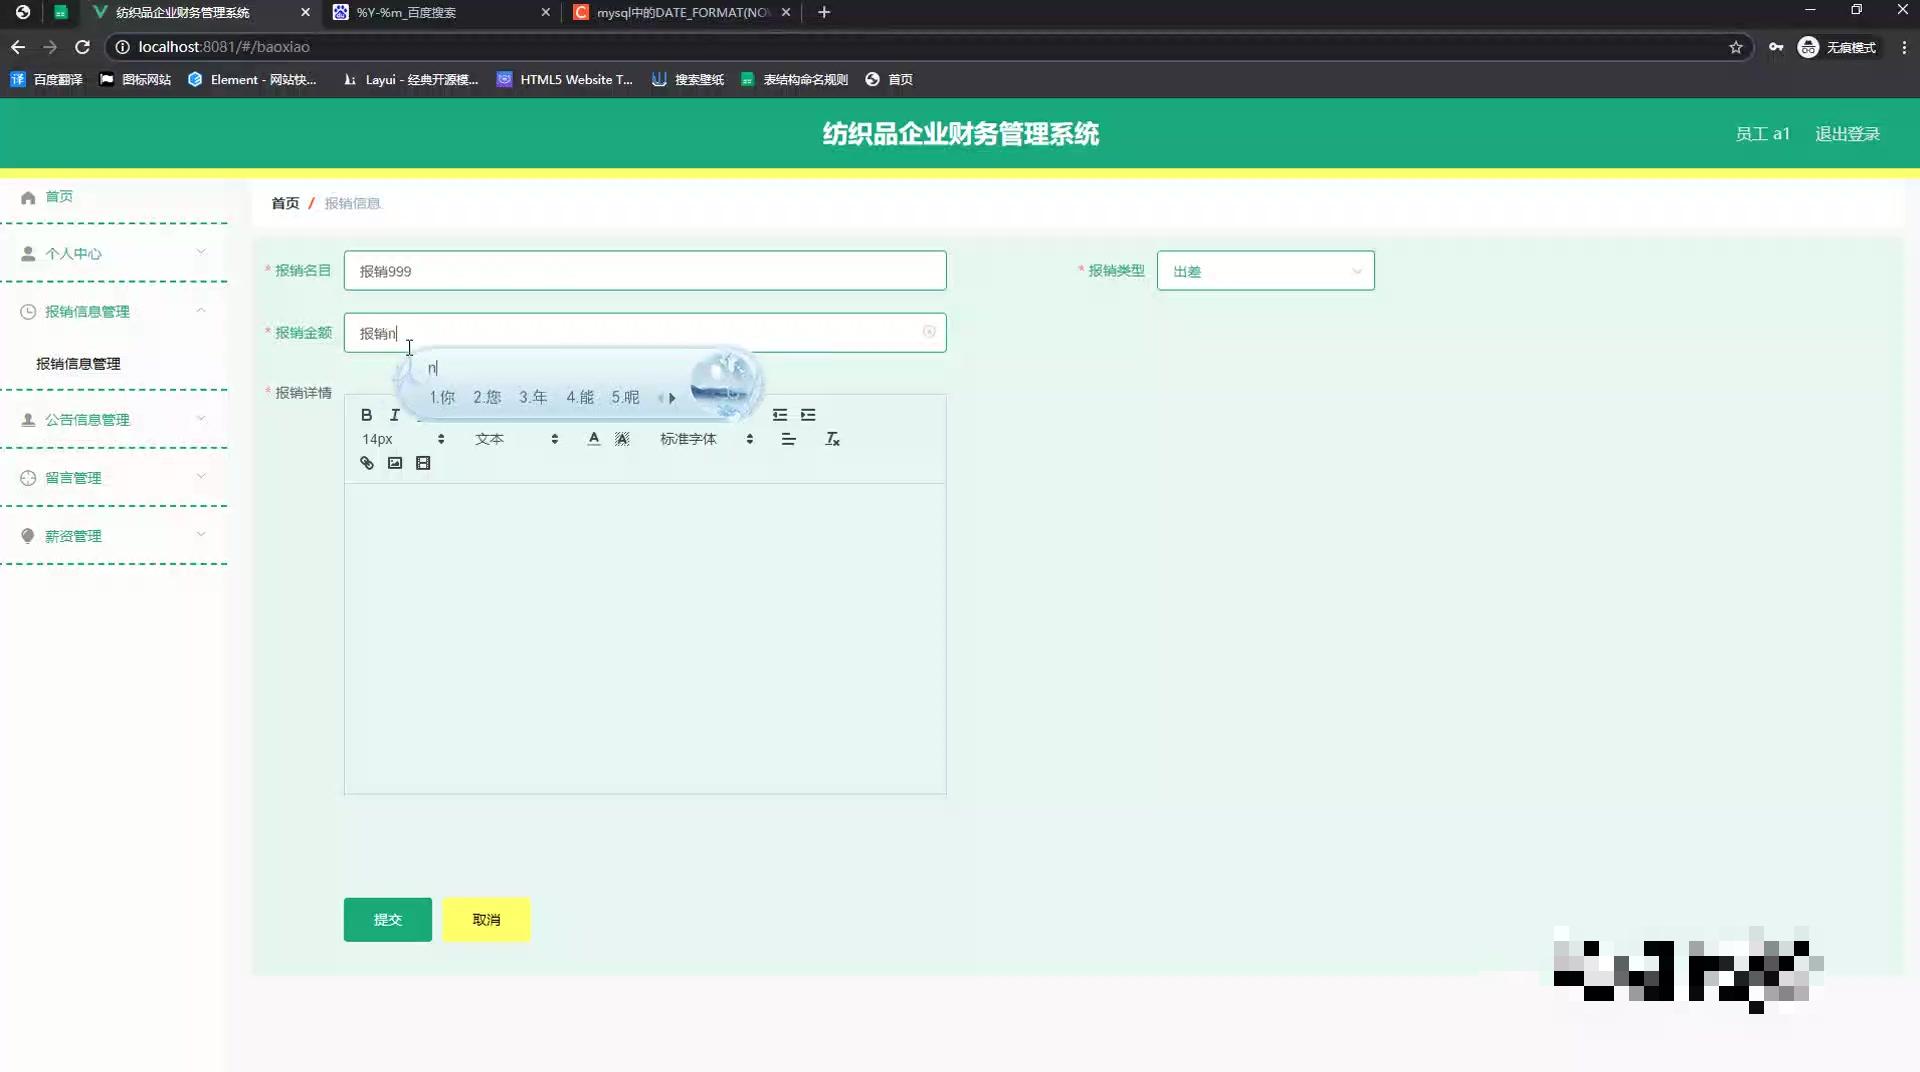Image resolution: width=1920 pixels, height=1072 pixels.
Task: Clear formatting with the Tx icon
Action: point(832,439)
